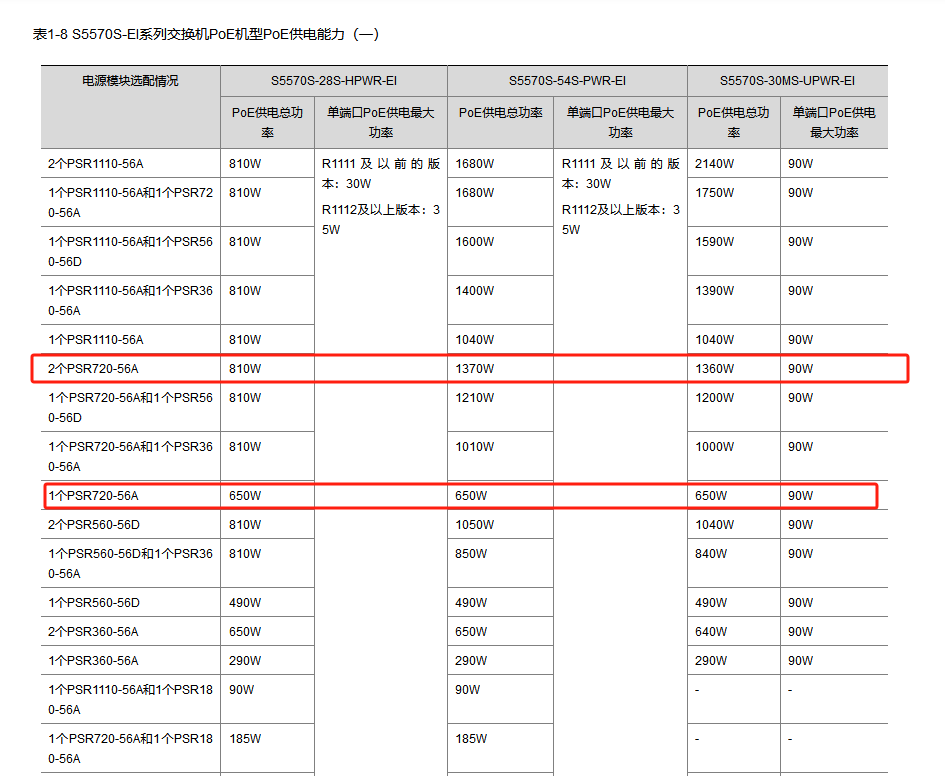
Task: Click 1680W in the 2个PSR1110-56A row
Action: click(474, 164)
